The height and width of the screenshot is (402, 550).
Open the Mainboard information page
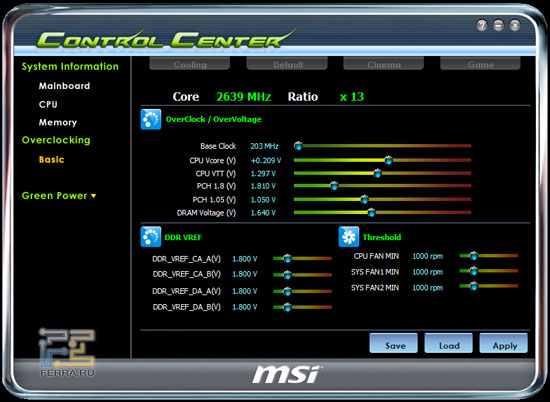tap(64, 86)
